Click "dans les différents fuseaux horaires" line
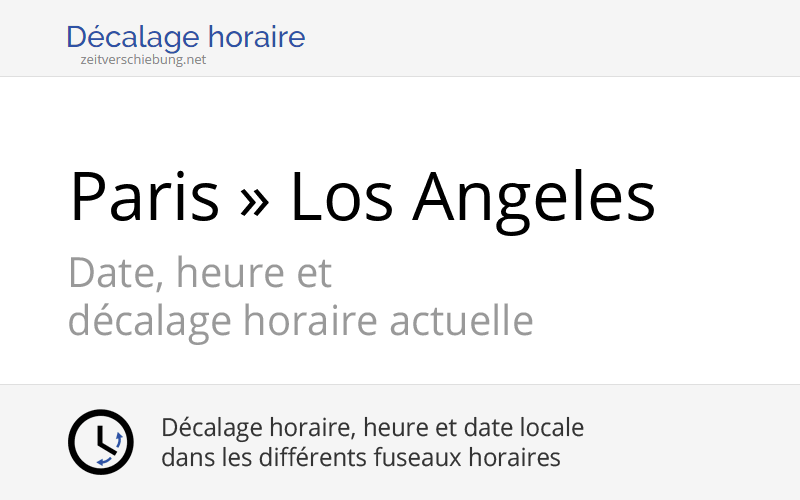800x500 pixels. (360, 458)
